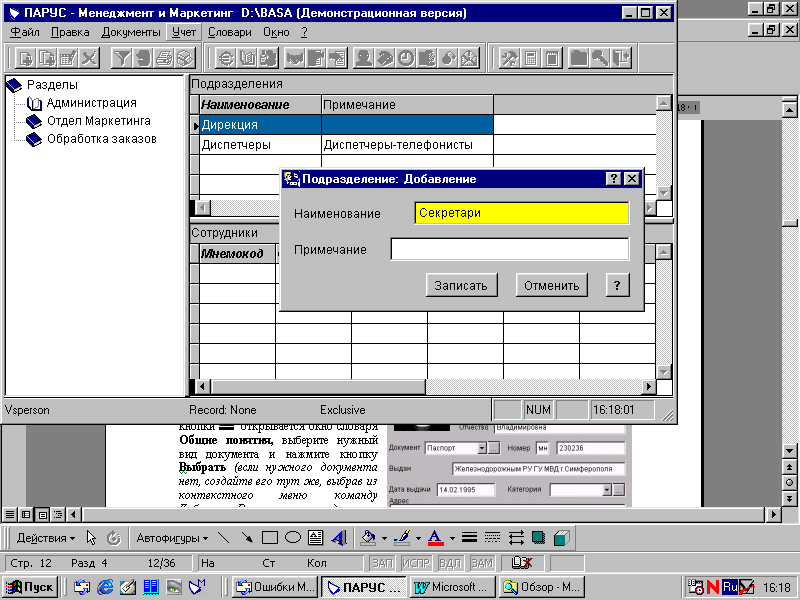Open the fill color dropdown arrow

point(384,538)
